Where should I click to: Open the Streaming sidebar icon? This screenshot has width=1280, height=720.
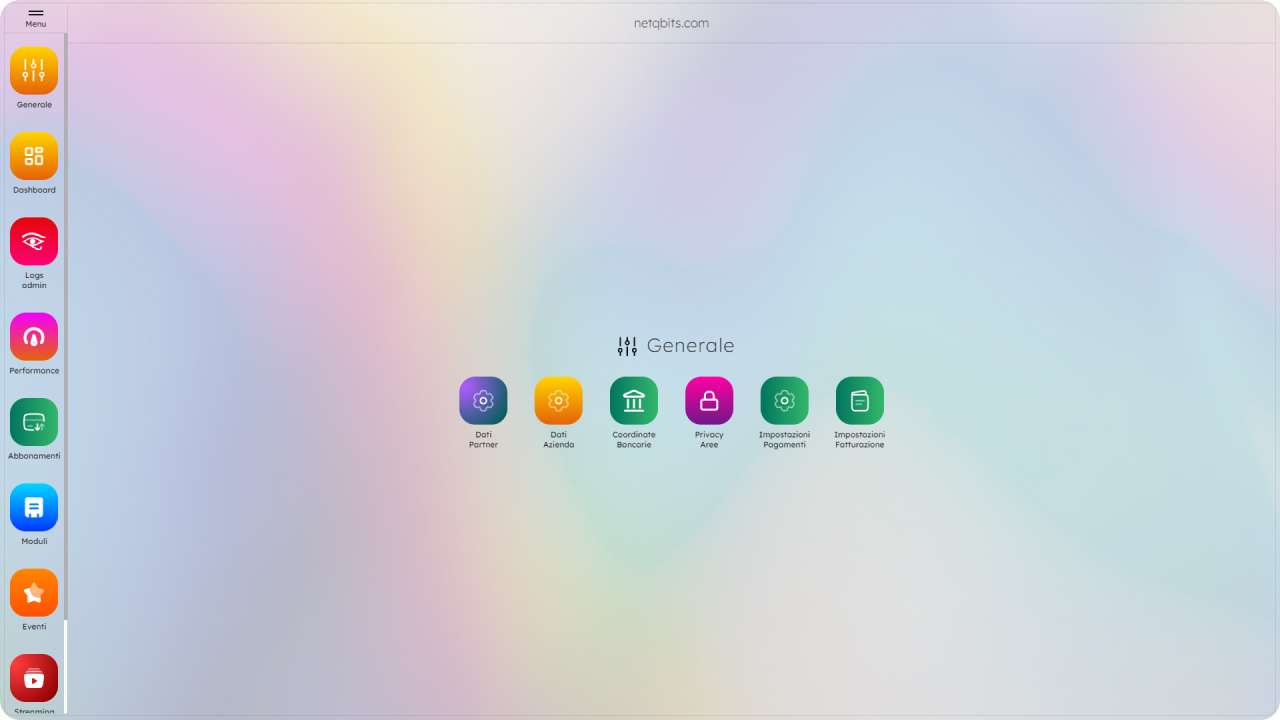[34, 678]
